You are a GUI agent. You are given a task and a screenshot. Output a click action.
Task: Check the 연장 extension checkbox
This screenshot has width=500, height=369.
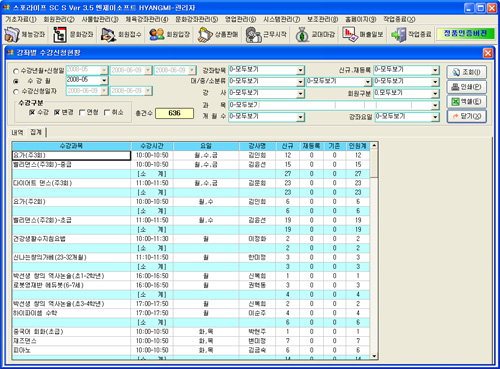81,113
